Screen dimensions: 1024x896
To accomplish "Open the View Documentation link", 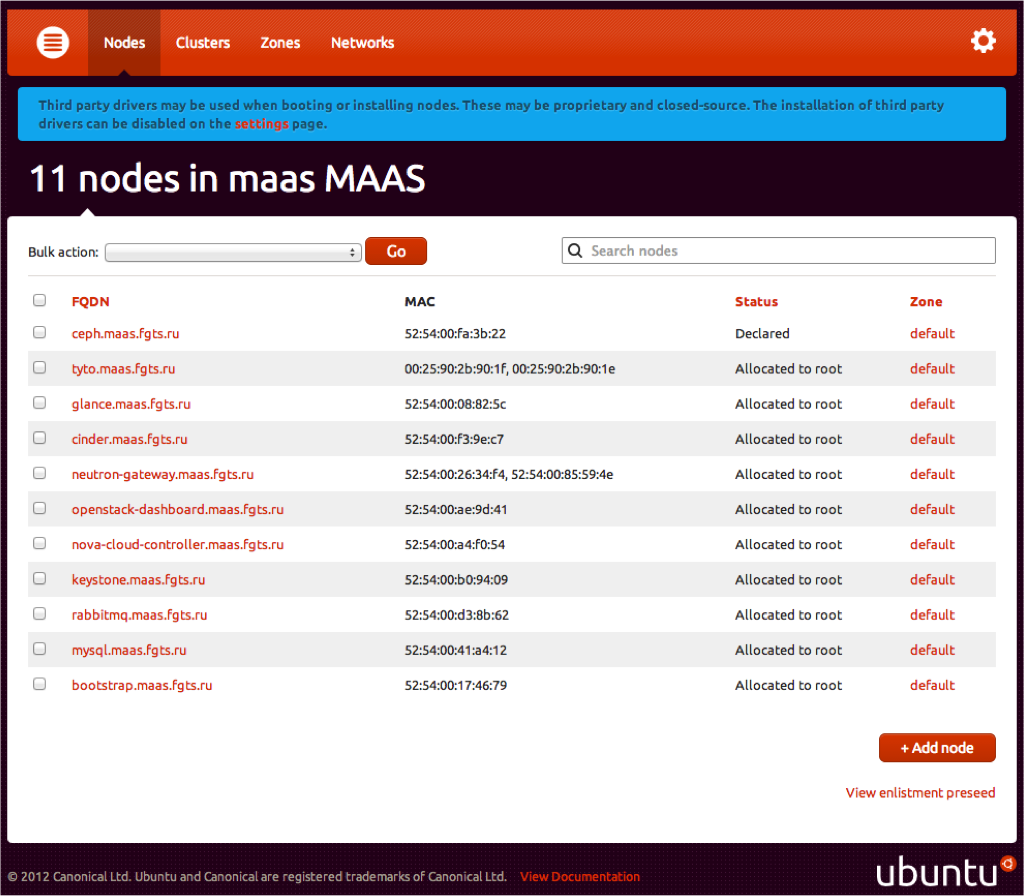I will tap(580, 876).
